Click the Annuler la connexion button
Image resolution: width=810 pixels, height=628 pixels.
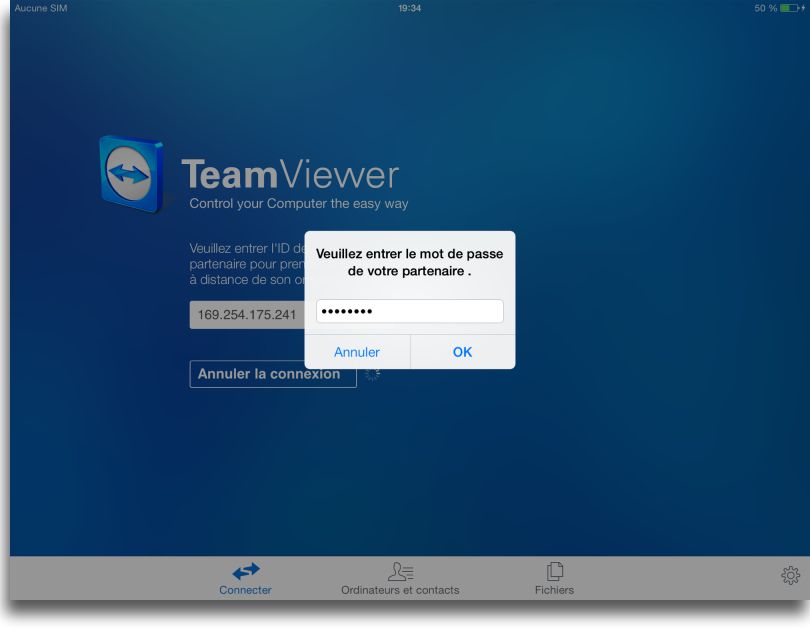pyautogui.click(x=272, y=374)
